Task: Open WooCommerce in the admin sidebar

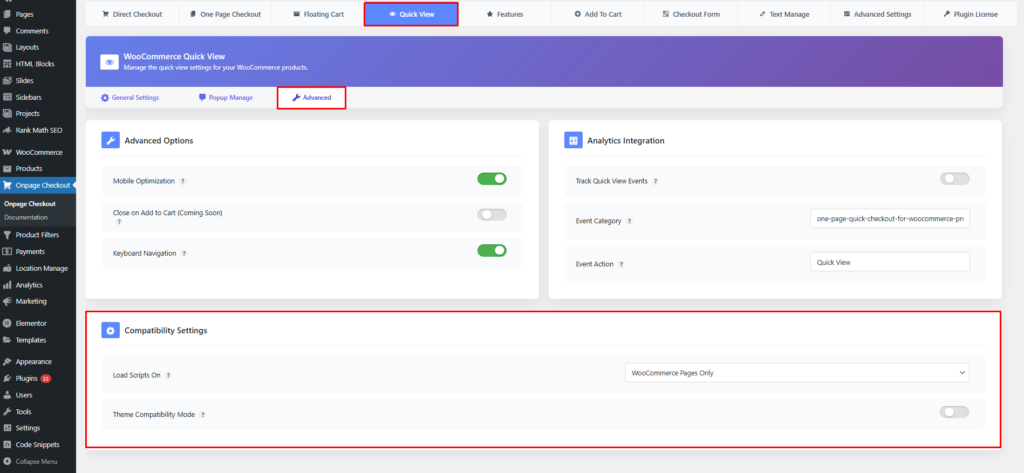Action: [38, 152]
